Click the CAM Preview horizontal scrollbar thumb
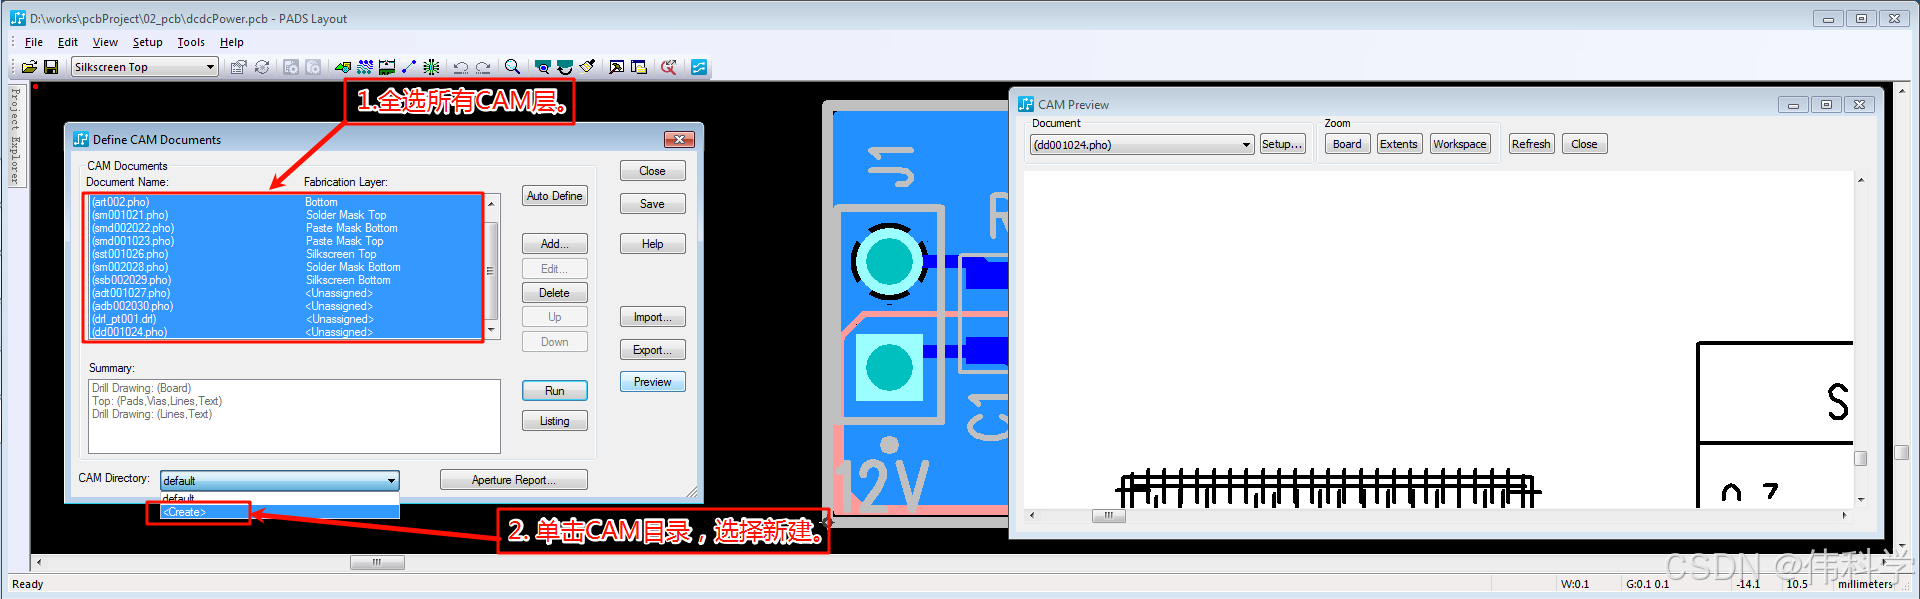The image size is (1920, 599). pos(1108,516)
